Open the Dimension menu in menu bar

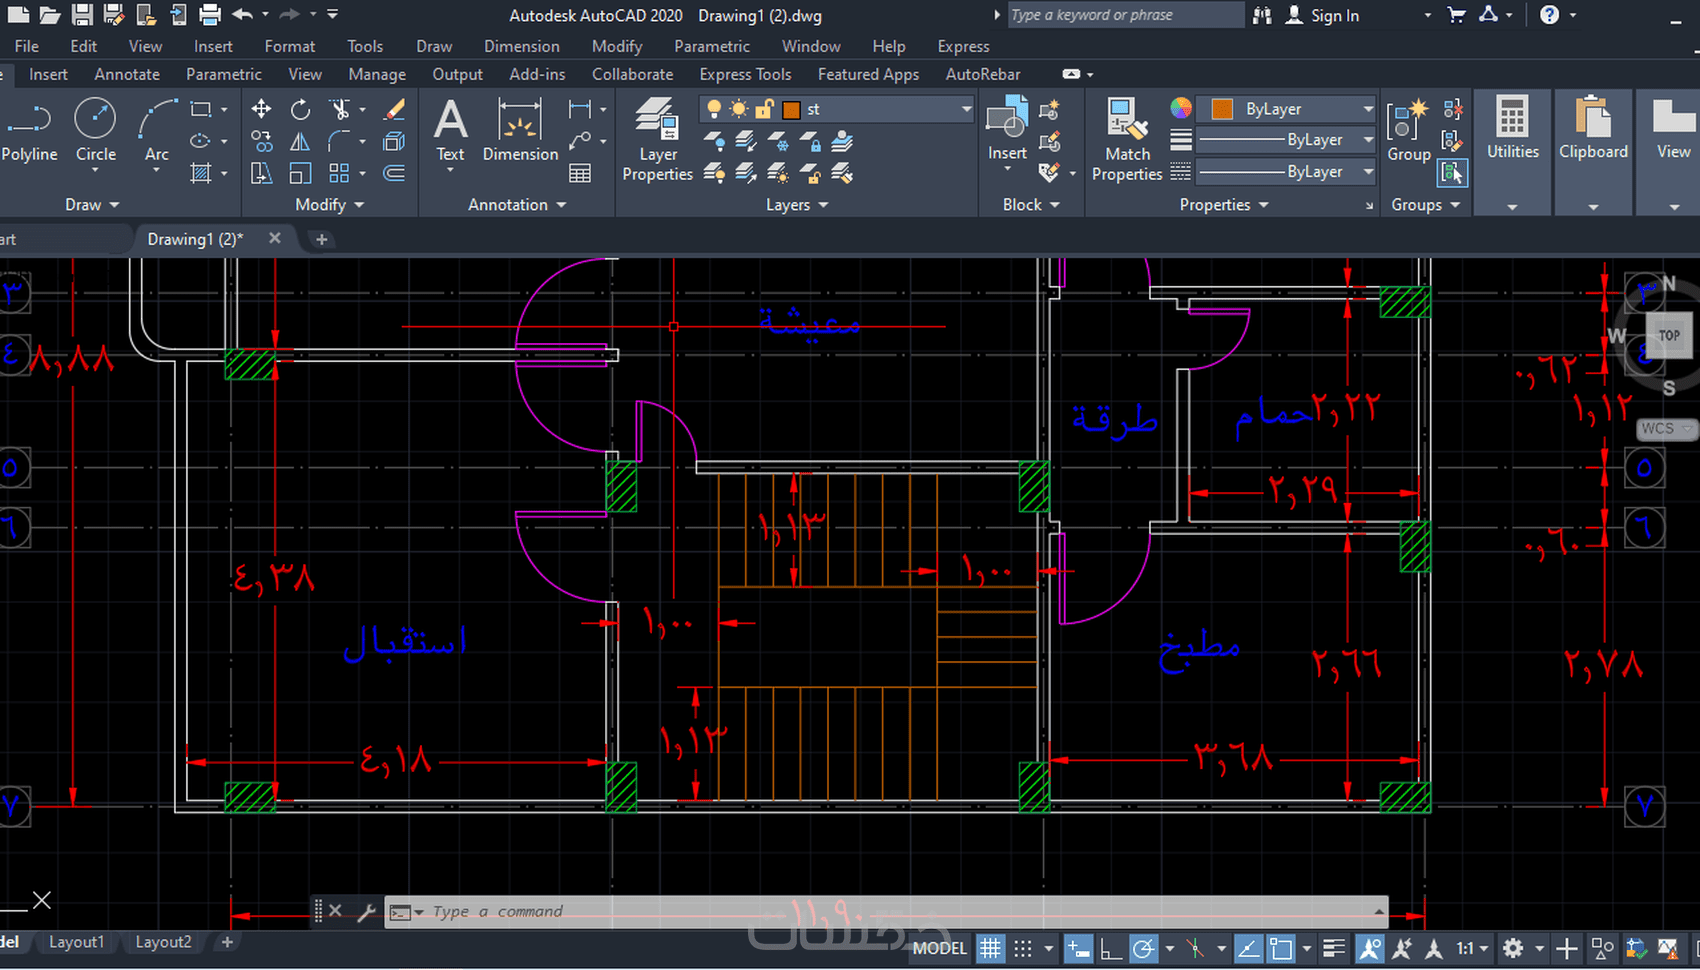coord(521,46)
